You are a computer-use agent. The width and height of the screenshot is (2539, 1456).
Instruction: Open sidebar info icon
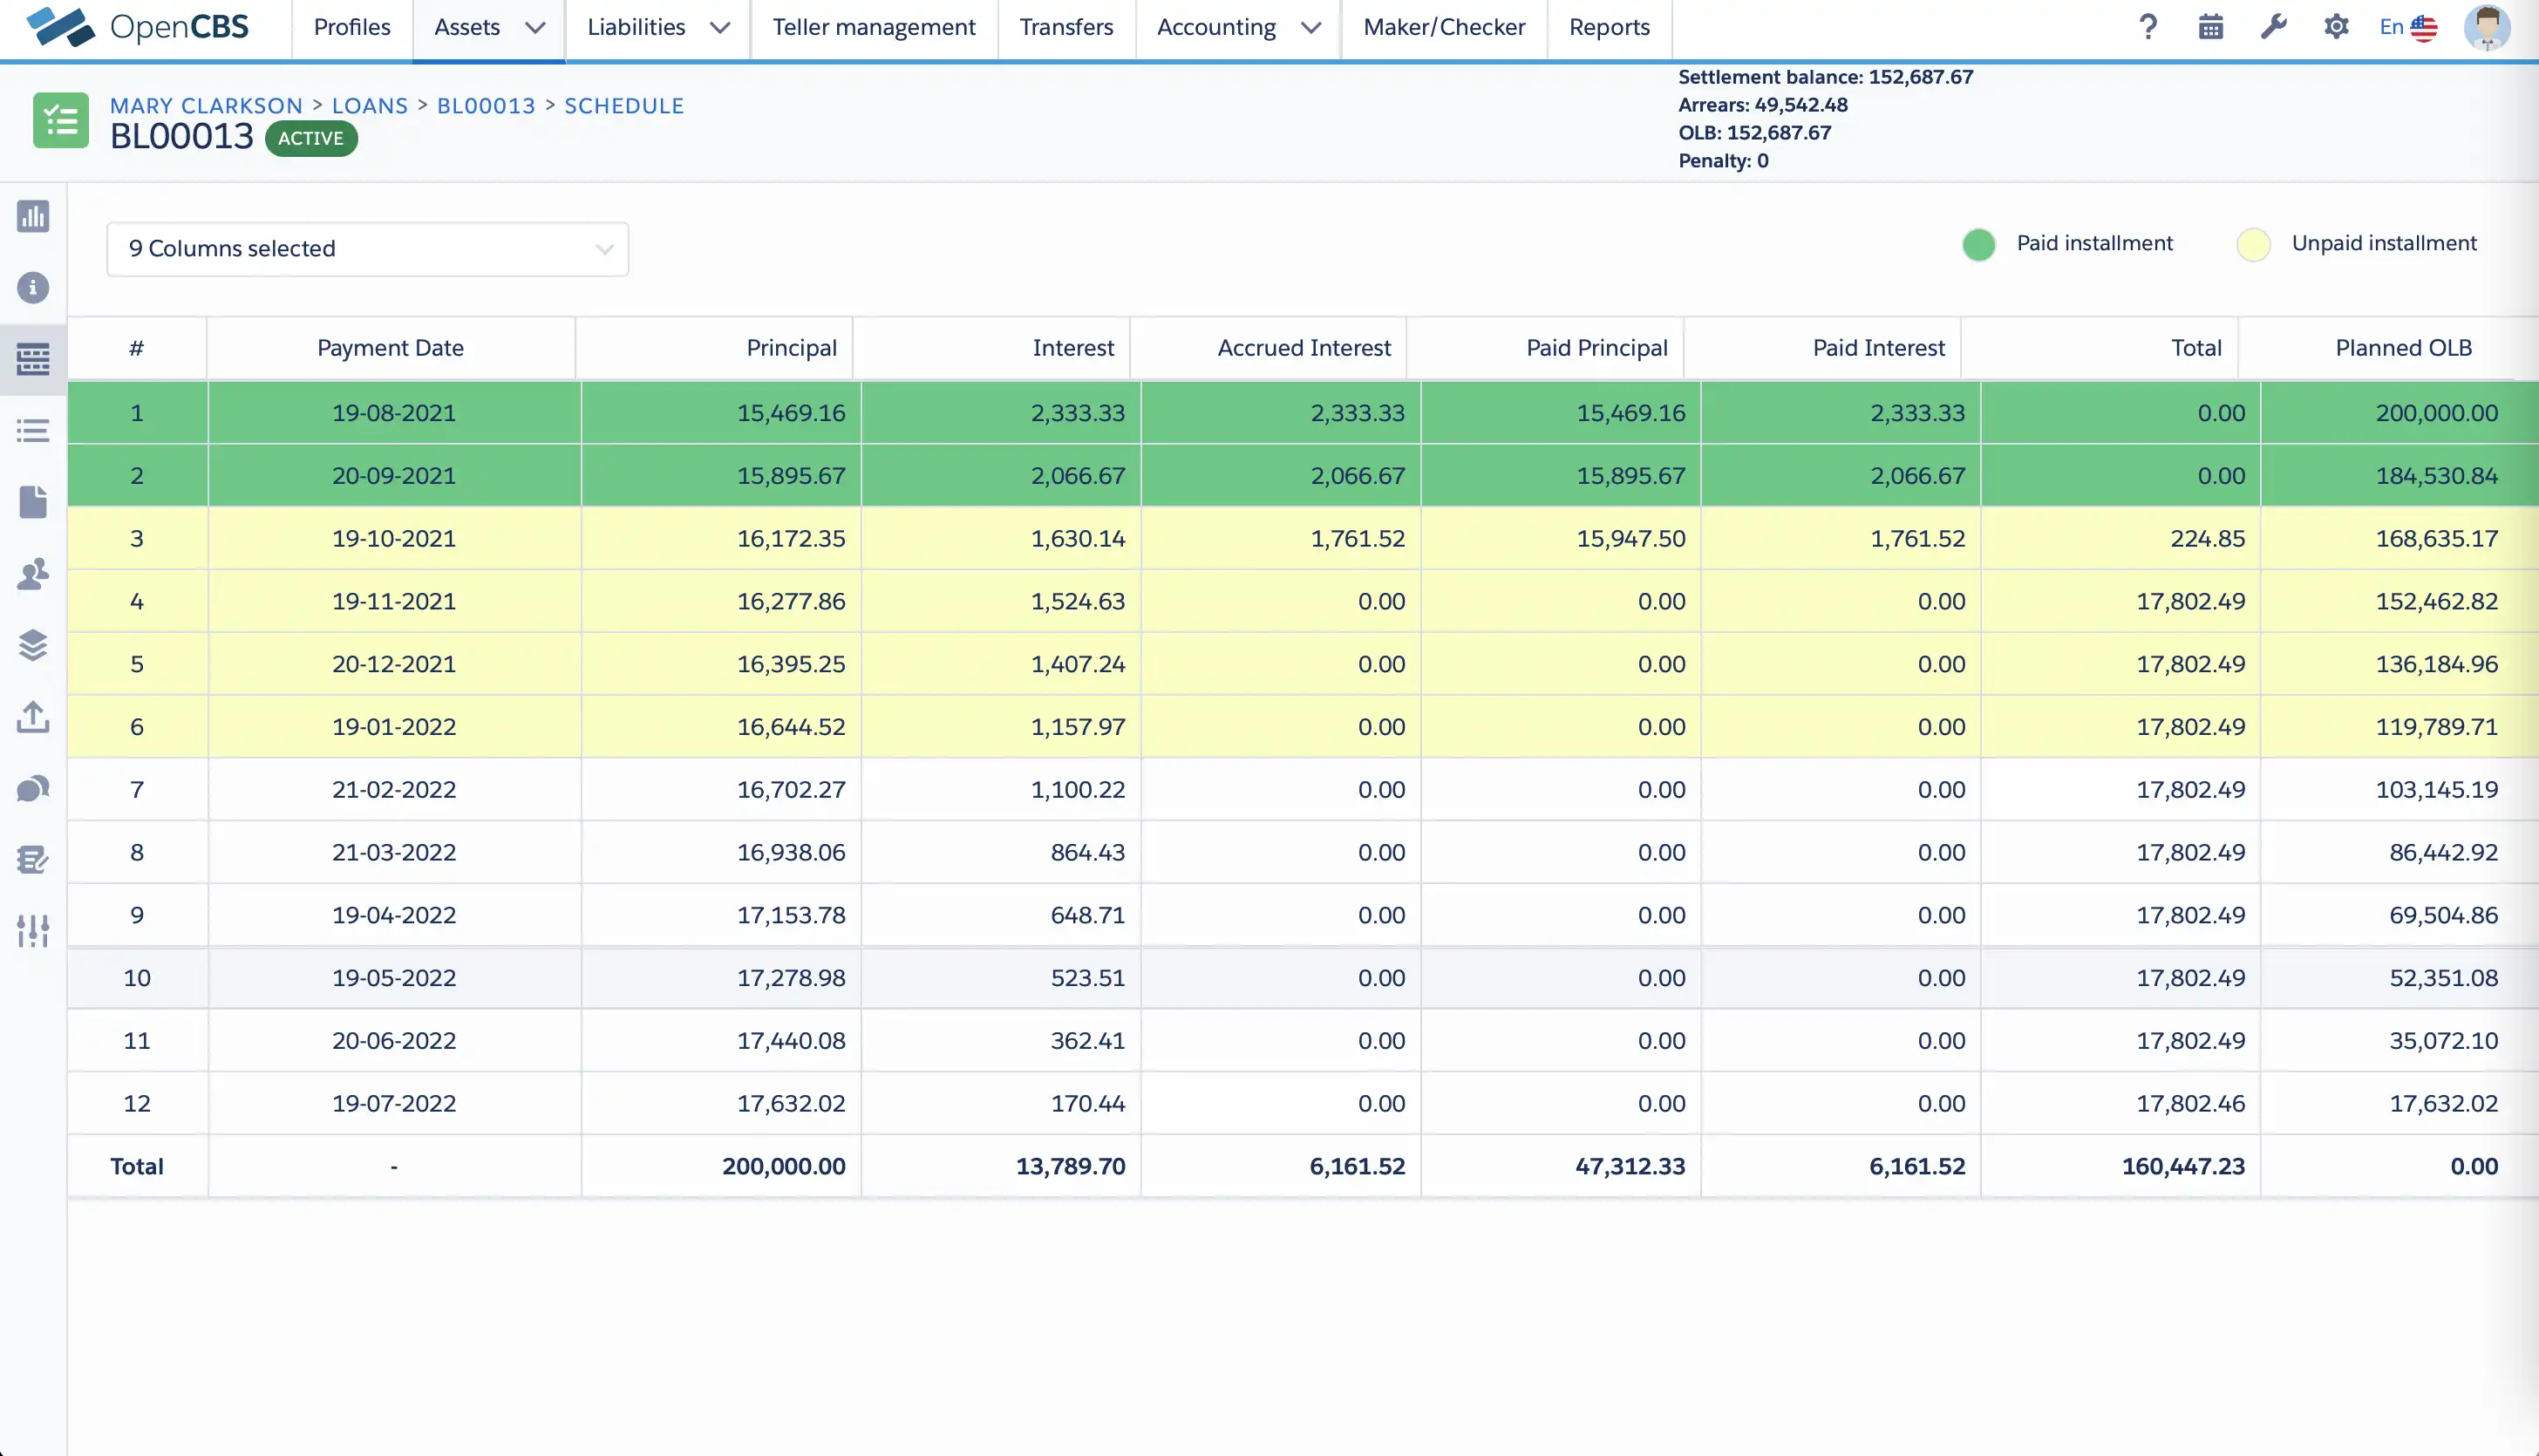33,288
